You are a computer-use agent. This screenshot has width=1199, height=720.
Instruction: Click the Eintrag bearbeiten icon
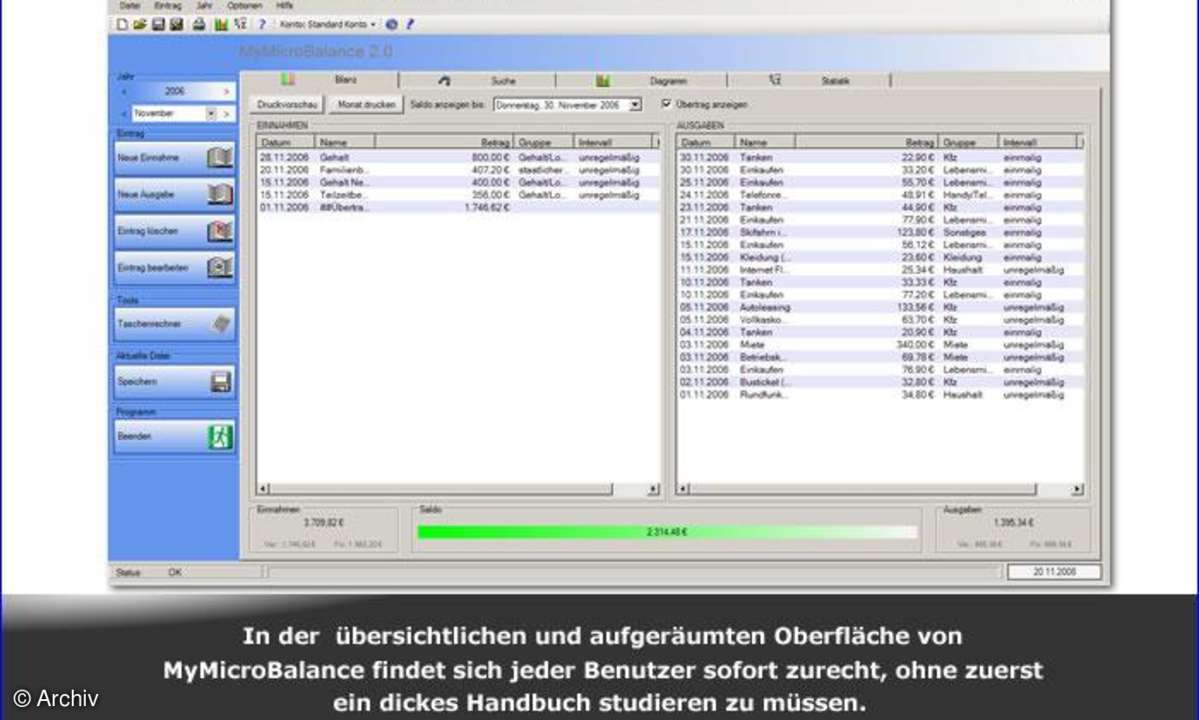pos(219,268)
